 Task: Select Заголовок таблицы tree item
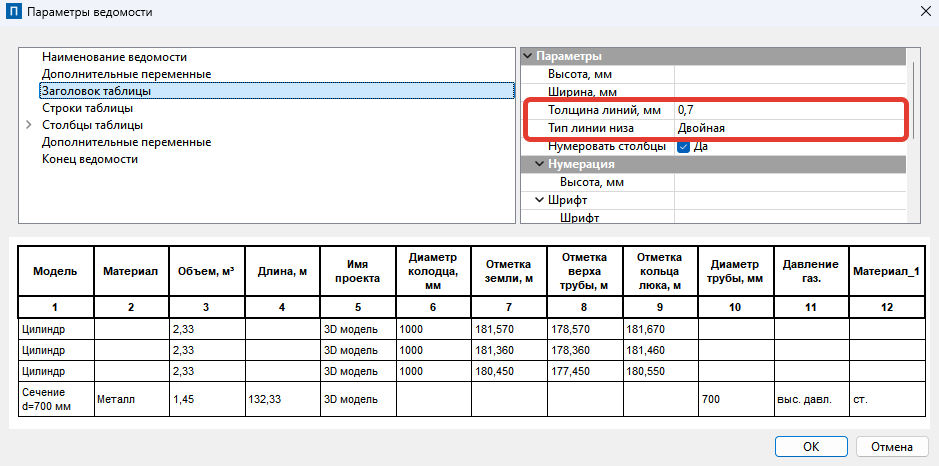277,91
